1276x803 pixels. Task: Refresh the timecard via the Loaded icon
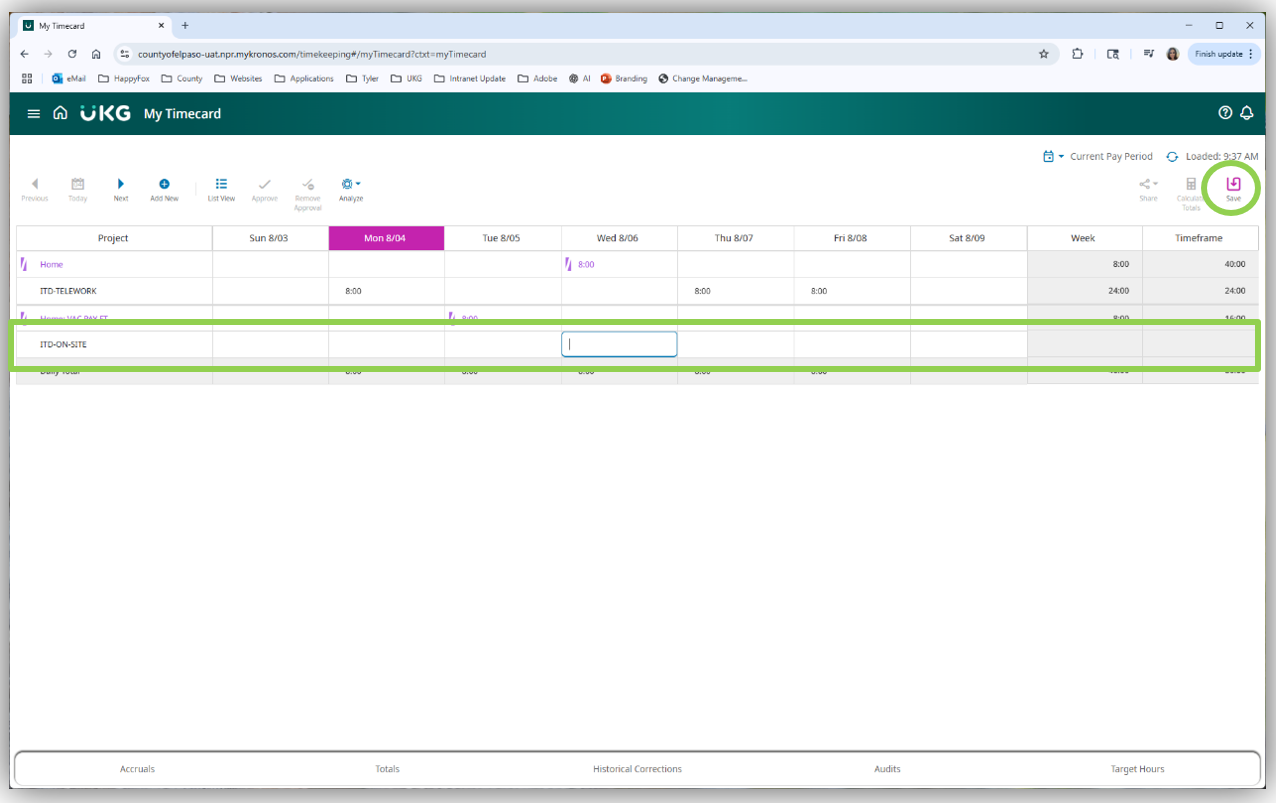click(1172, 157)
